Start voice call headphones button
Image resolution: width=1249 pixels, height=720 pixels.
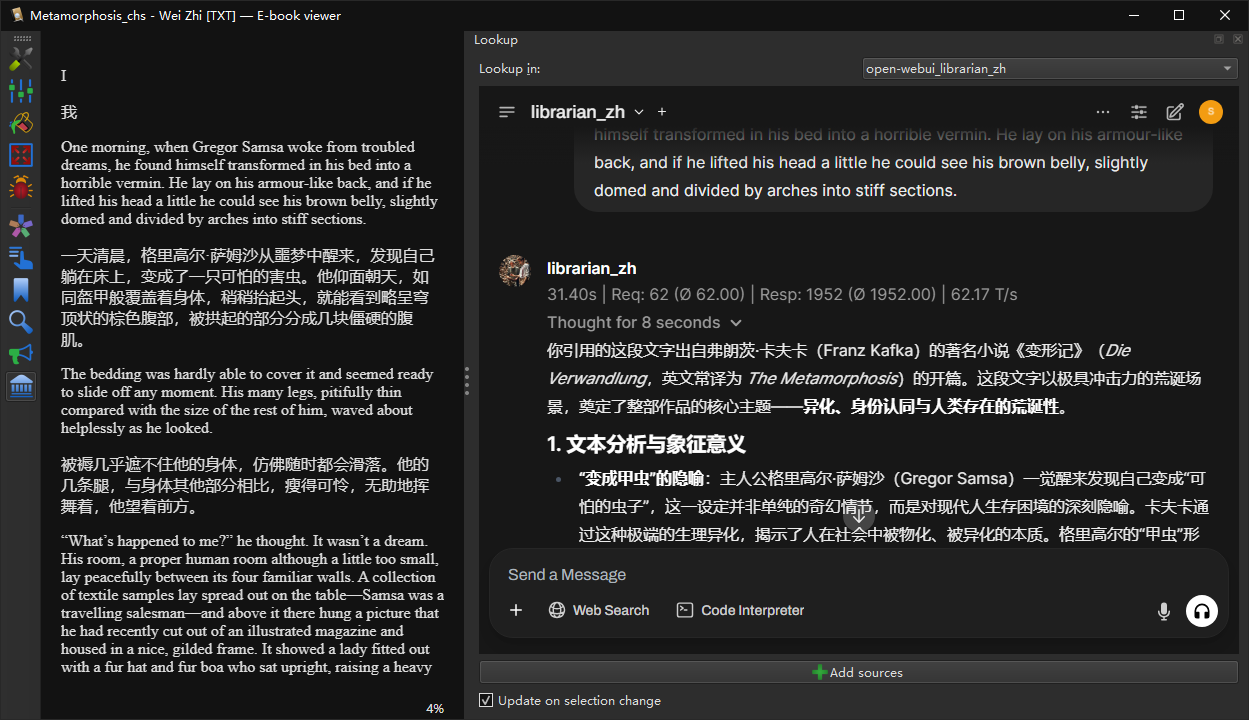tap(1202, 611)
